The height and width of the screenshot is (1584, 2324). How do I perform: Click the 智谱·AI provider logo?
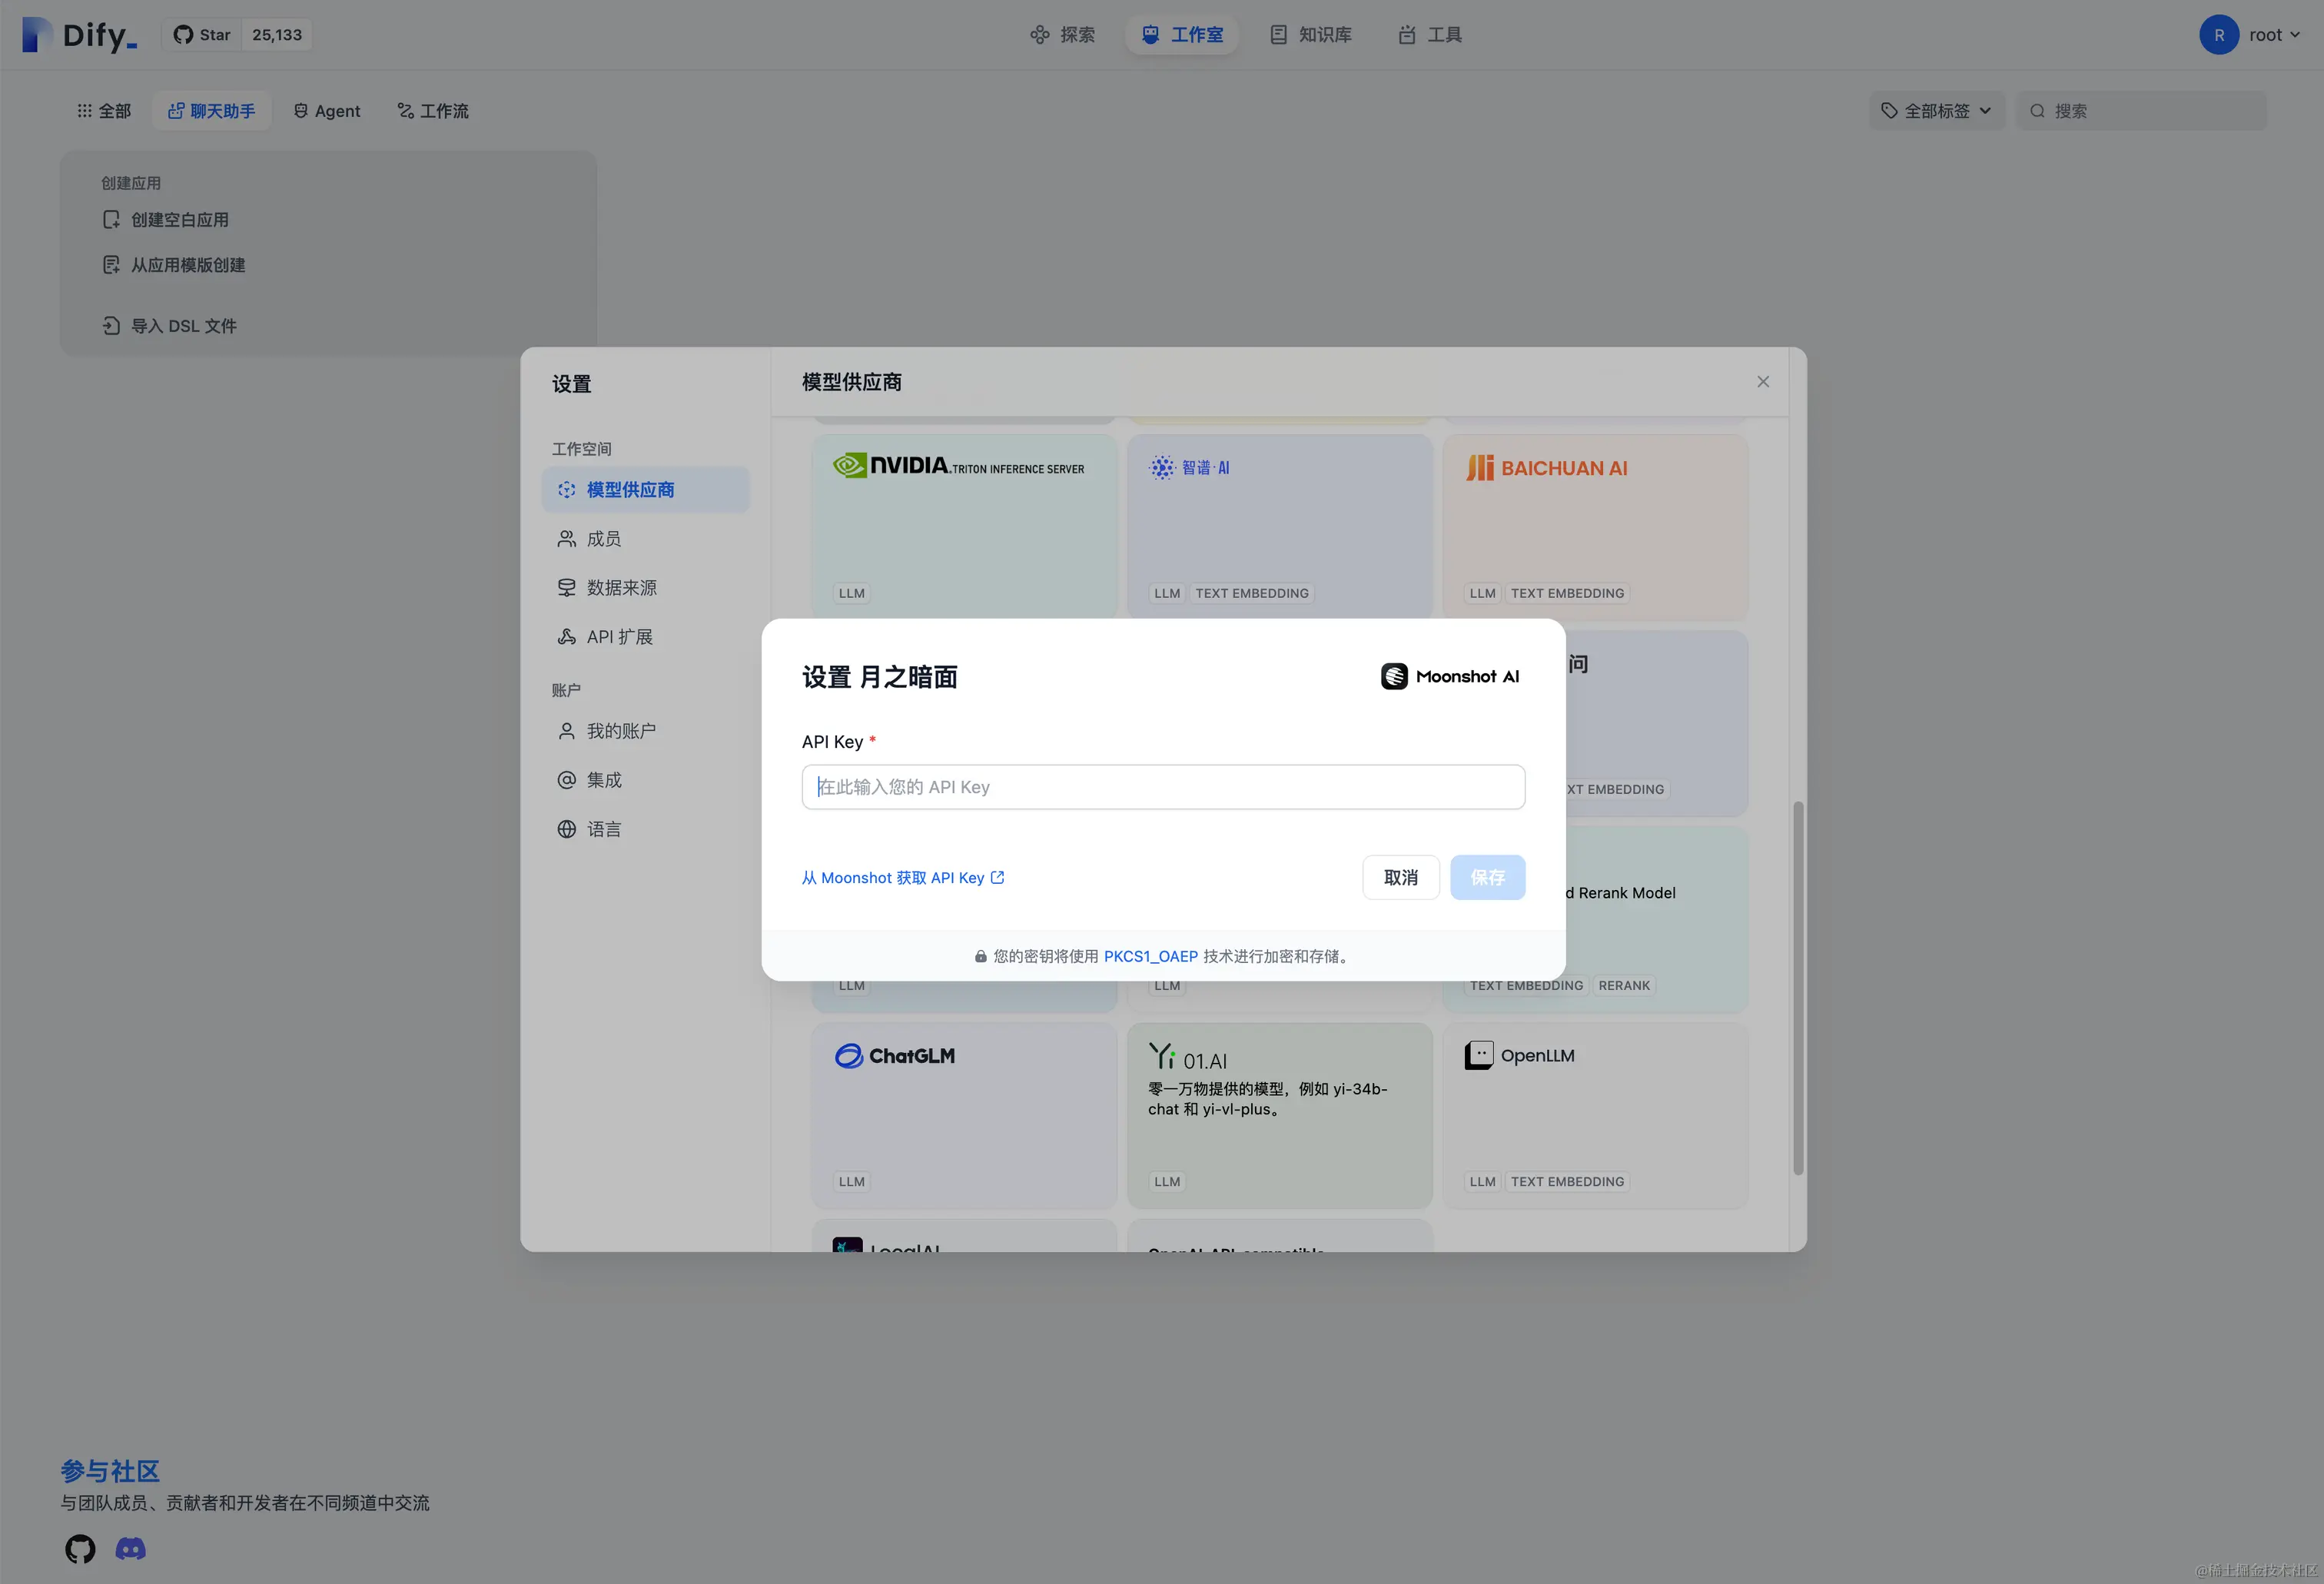point(1190,467)
